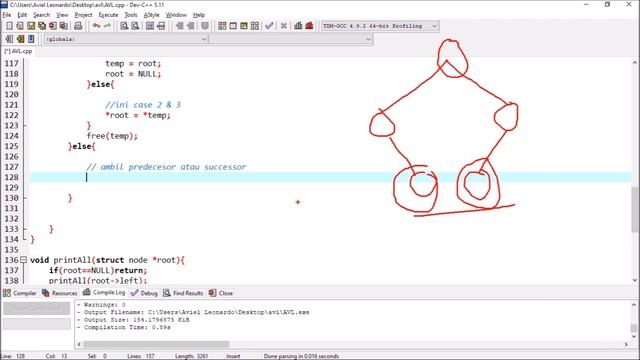Open the AStyle menu
The width and height of the screenshot is (640, 360).
pyautogui.click(x=151, y=15)
